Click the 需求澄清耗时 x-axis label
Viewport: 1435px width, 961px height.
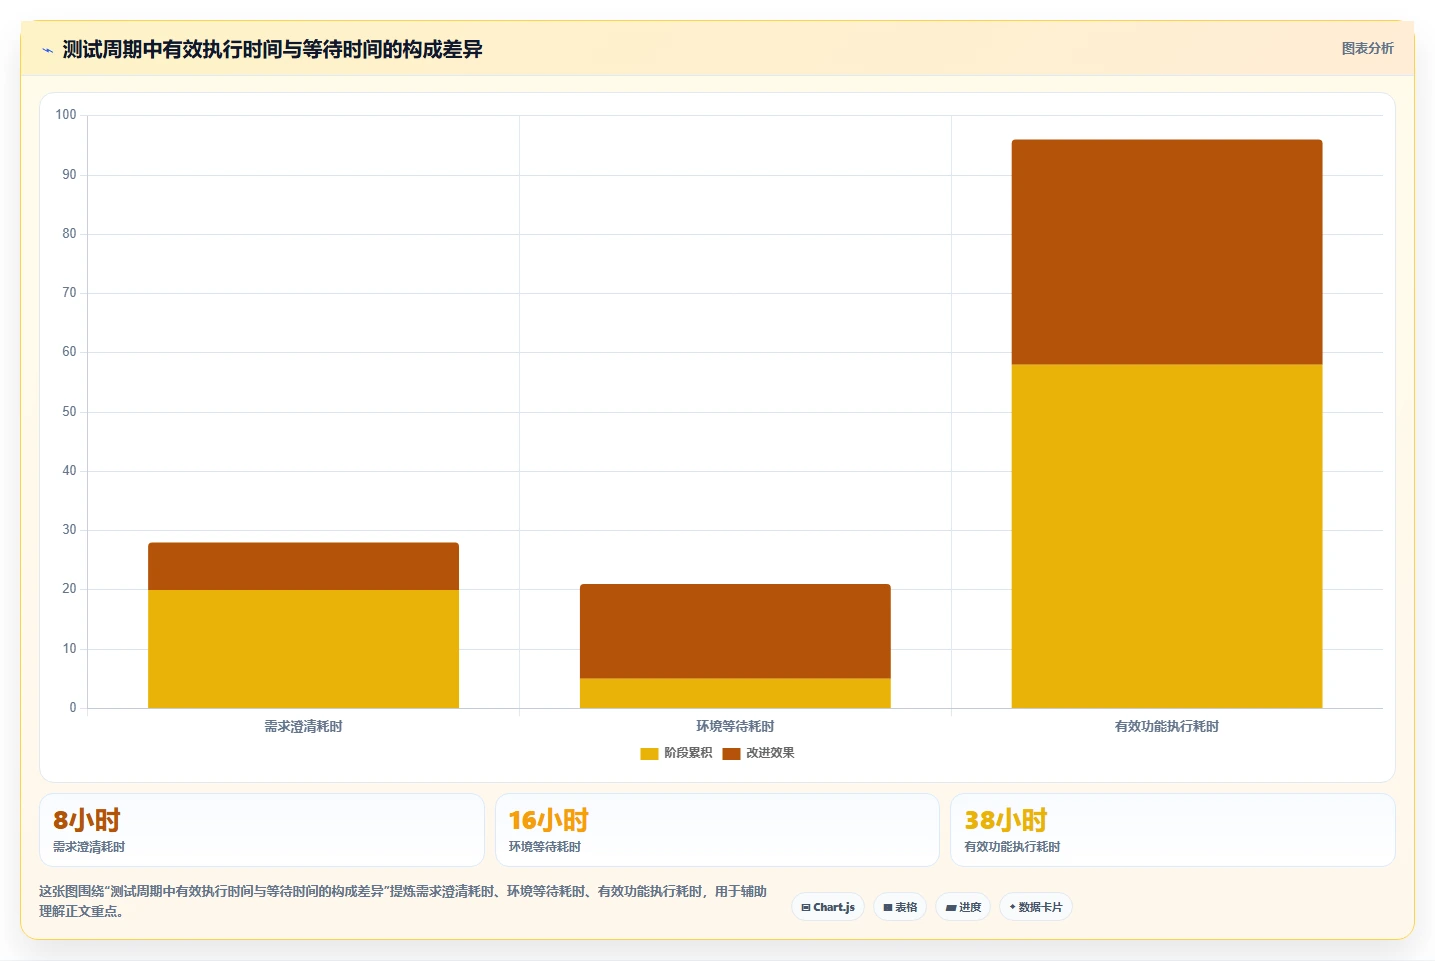[303, 726]
